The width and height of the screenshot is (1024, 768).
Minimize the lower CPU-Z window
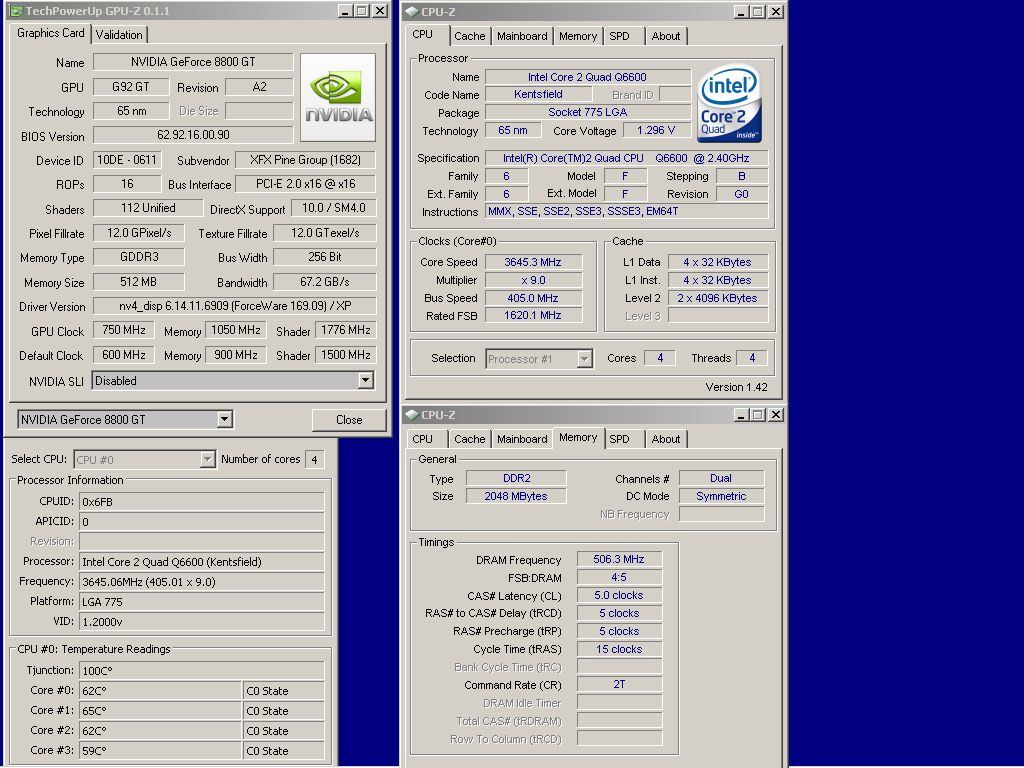(741, 415)
